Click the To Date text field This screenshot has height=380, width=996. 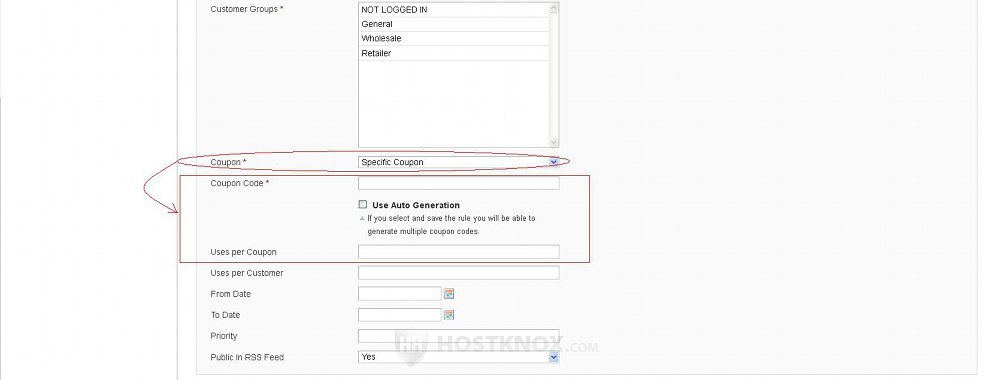400,315
